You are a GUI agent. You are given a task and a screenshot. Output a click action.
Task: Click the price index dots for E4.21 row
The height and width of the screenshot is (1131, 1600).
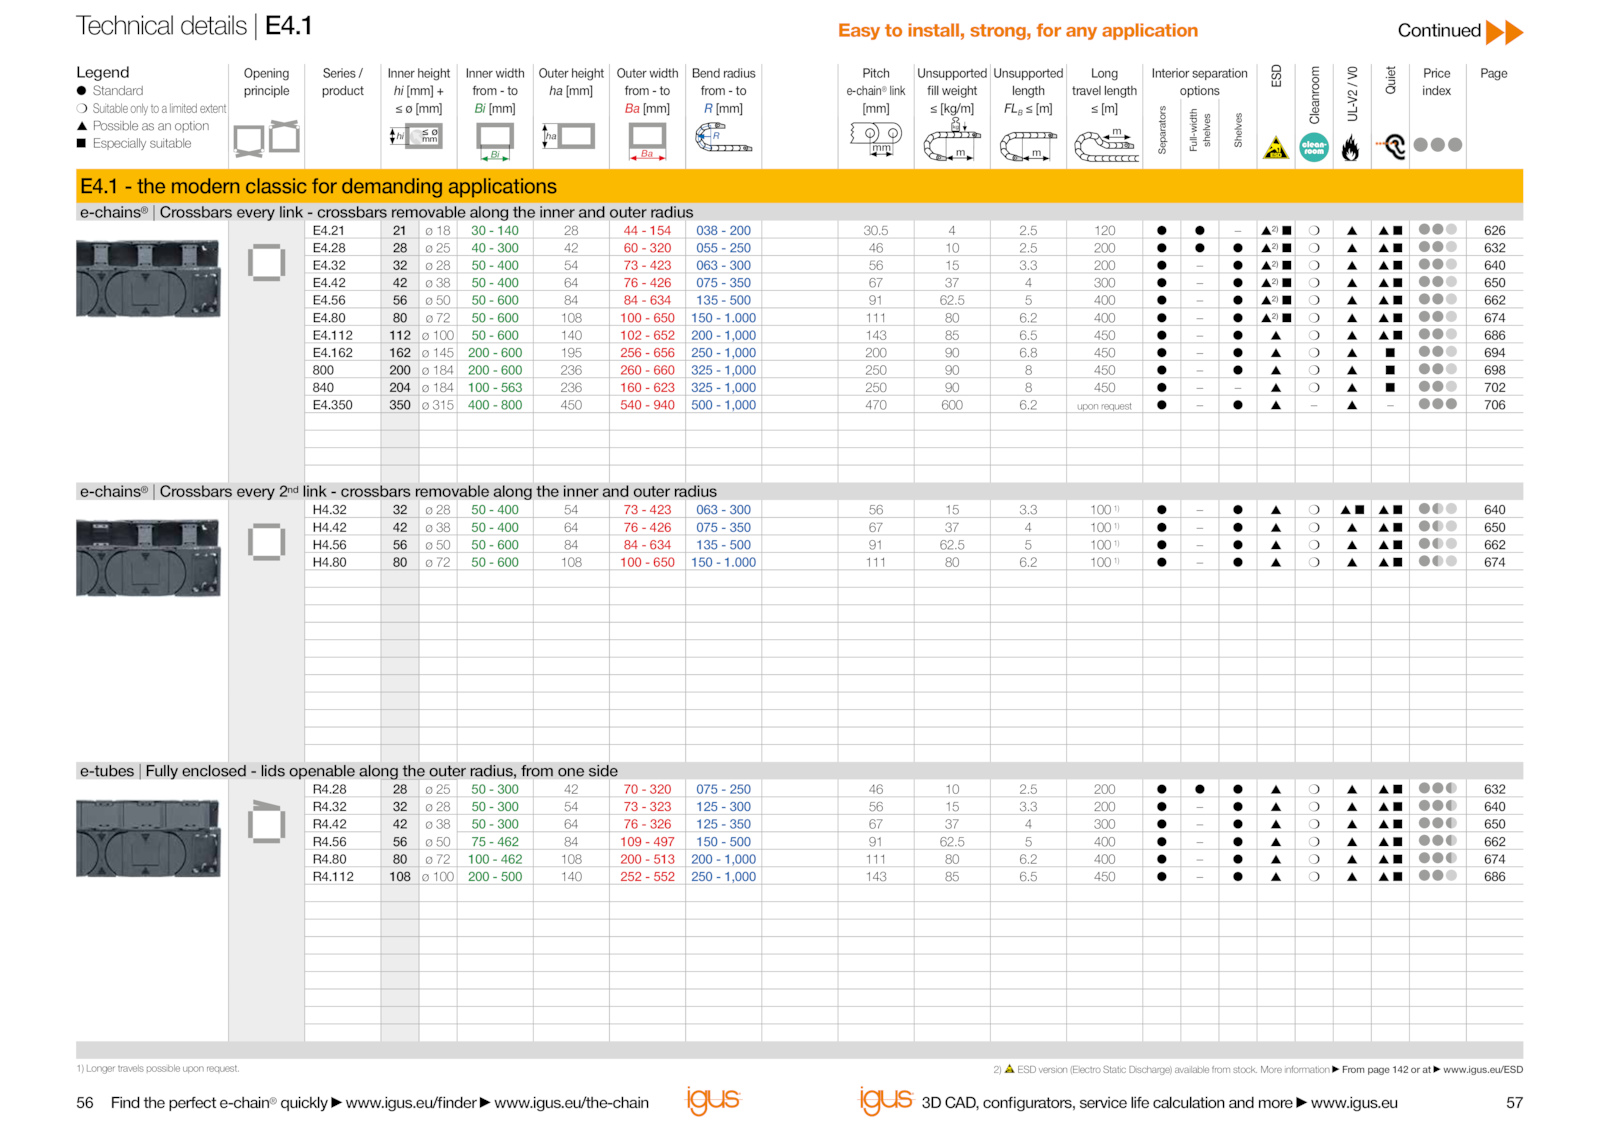(x=1437, y=230)
